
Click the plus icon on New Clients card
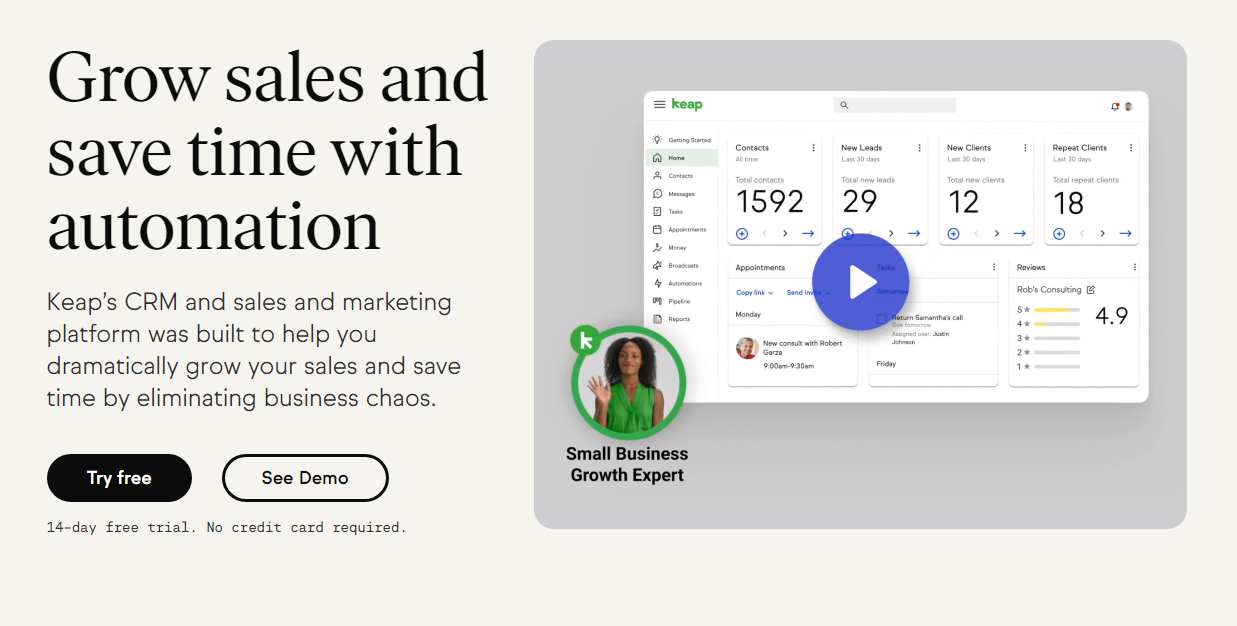(953, 233)
